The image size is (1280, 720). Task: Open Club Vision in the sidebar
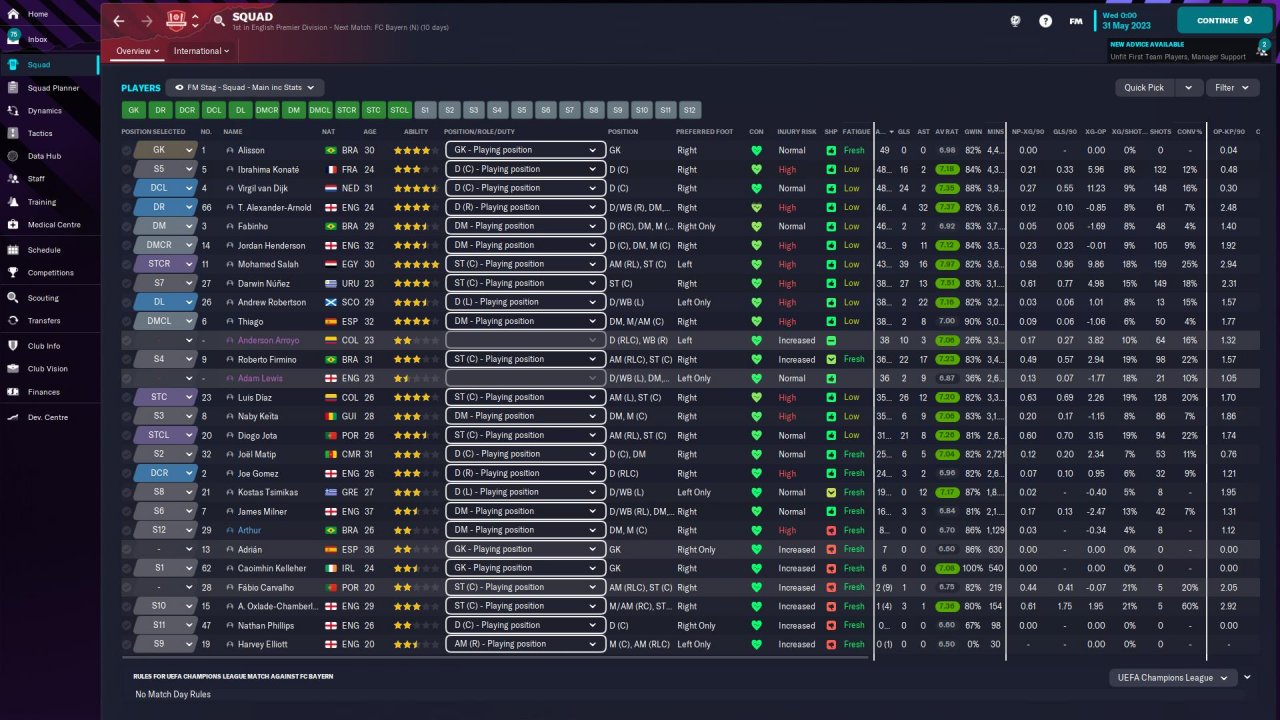[x=48, y=369]
